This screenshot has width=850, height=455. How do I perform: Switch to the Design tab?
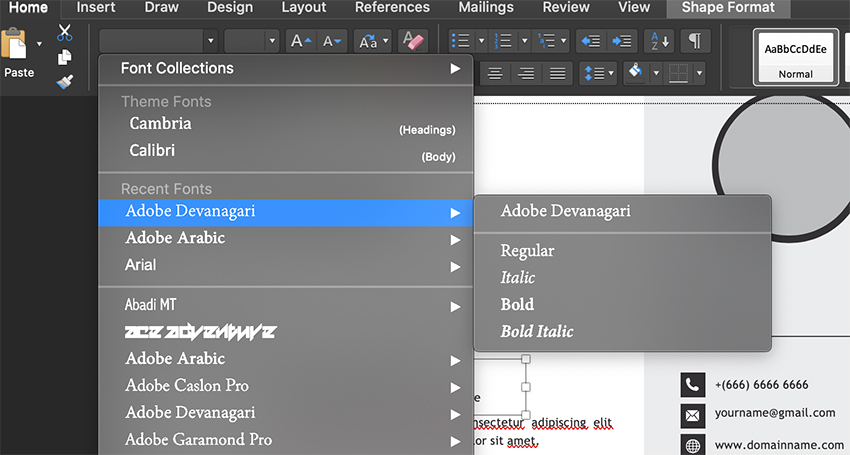pyautogui.click(x=230, y=8)
